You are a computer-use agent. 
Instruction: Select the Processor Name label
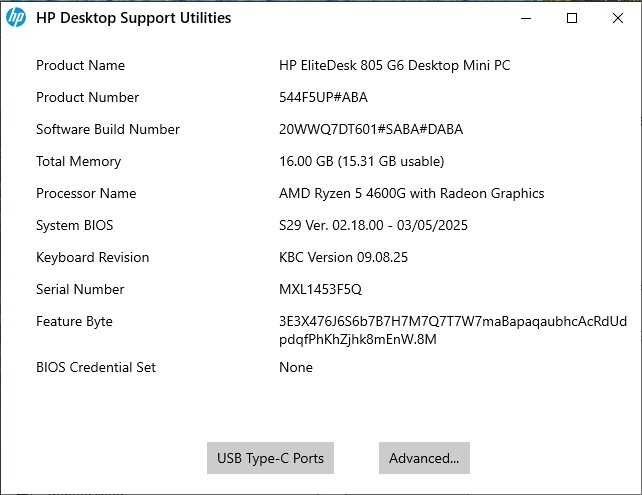pyautogui.click(x=86, y=193)
